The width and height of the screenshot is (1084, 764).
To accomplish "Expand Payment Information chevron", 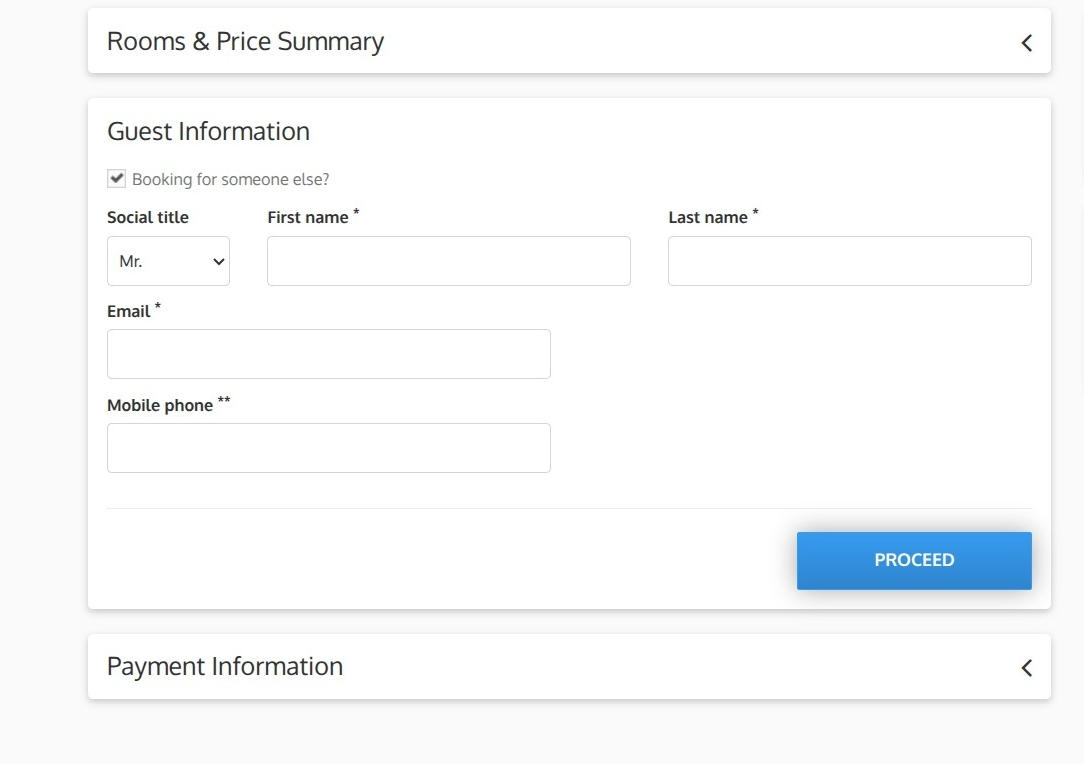I will 1027,668.
